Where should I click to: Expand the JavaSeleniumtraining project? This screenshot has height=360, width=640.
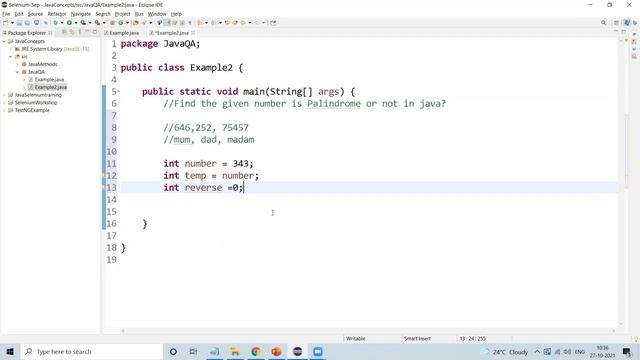click(4, 95)
